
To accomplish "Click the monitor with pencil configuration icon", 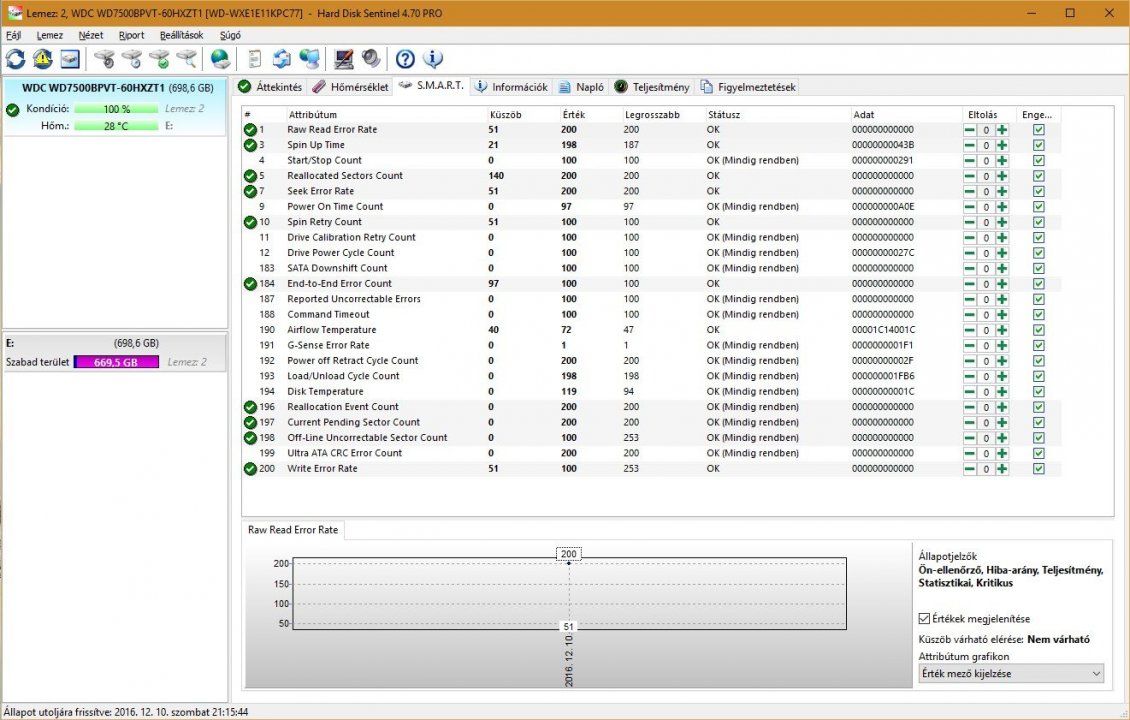I will (343, 59).
